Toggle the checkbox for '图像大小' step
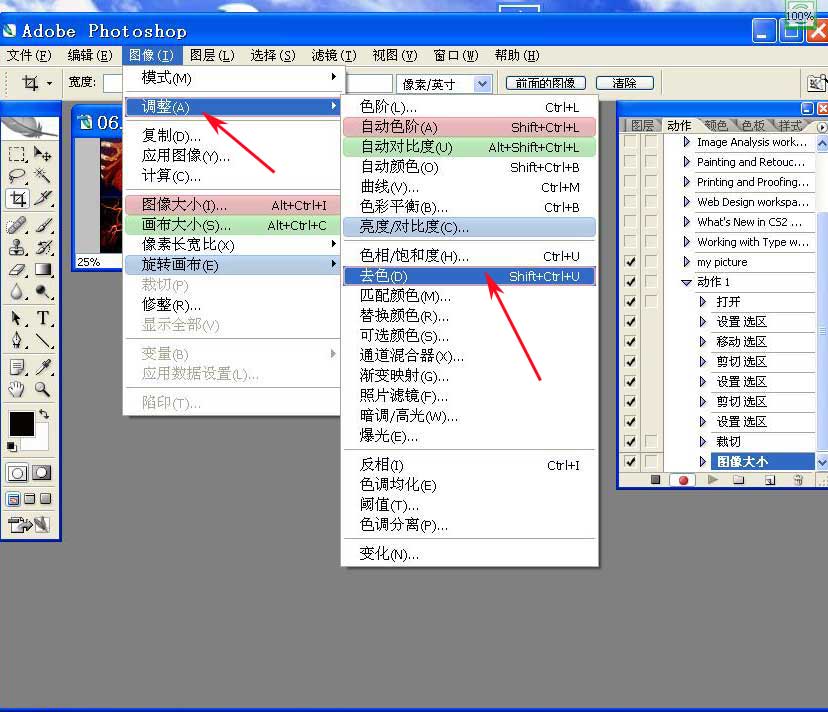This screenshot has height=712, width=828. pos(630,462)
